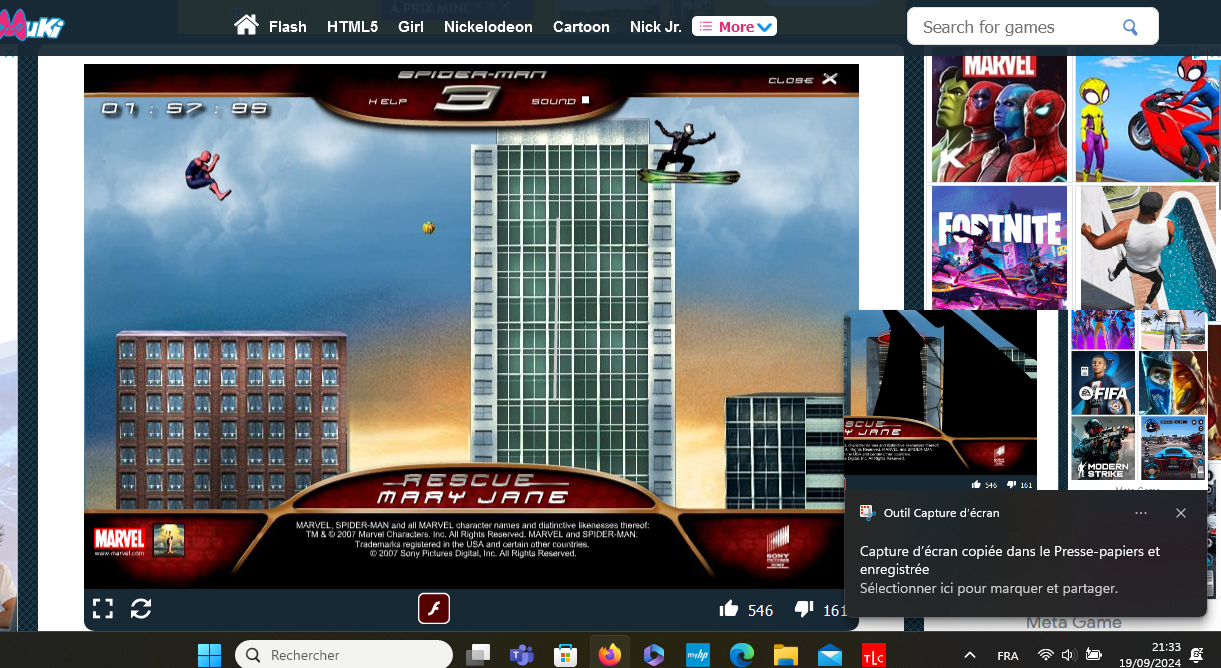This screenshot has height=668, width=1221.
Task: Dismiss the Outil Capture d'écran notification
Action: [1181, 513]
